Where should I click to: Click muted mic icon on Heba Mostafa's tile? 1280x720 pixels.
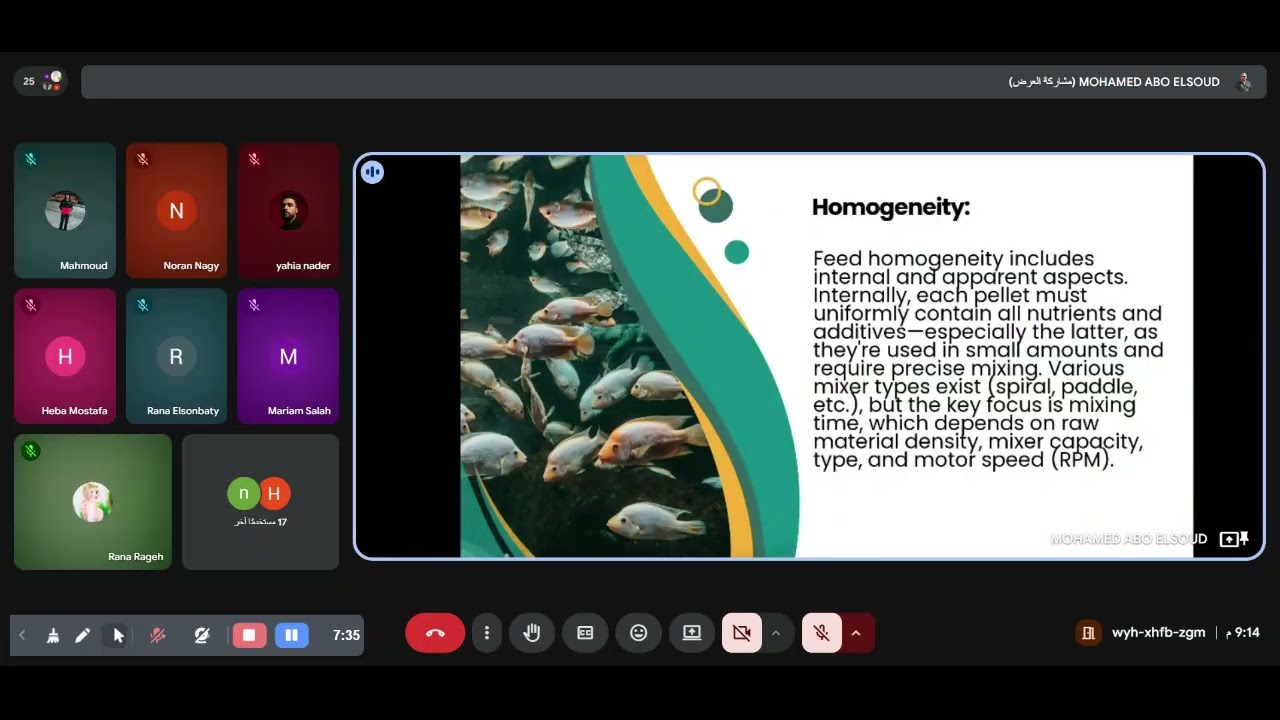coord(31,305)
